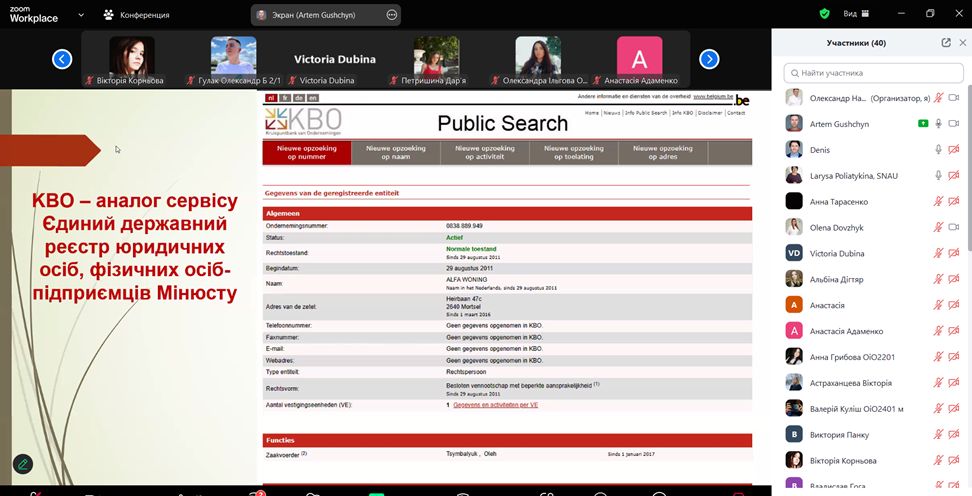Click Home link on KBO page

(x=592, y=113)
